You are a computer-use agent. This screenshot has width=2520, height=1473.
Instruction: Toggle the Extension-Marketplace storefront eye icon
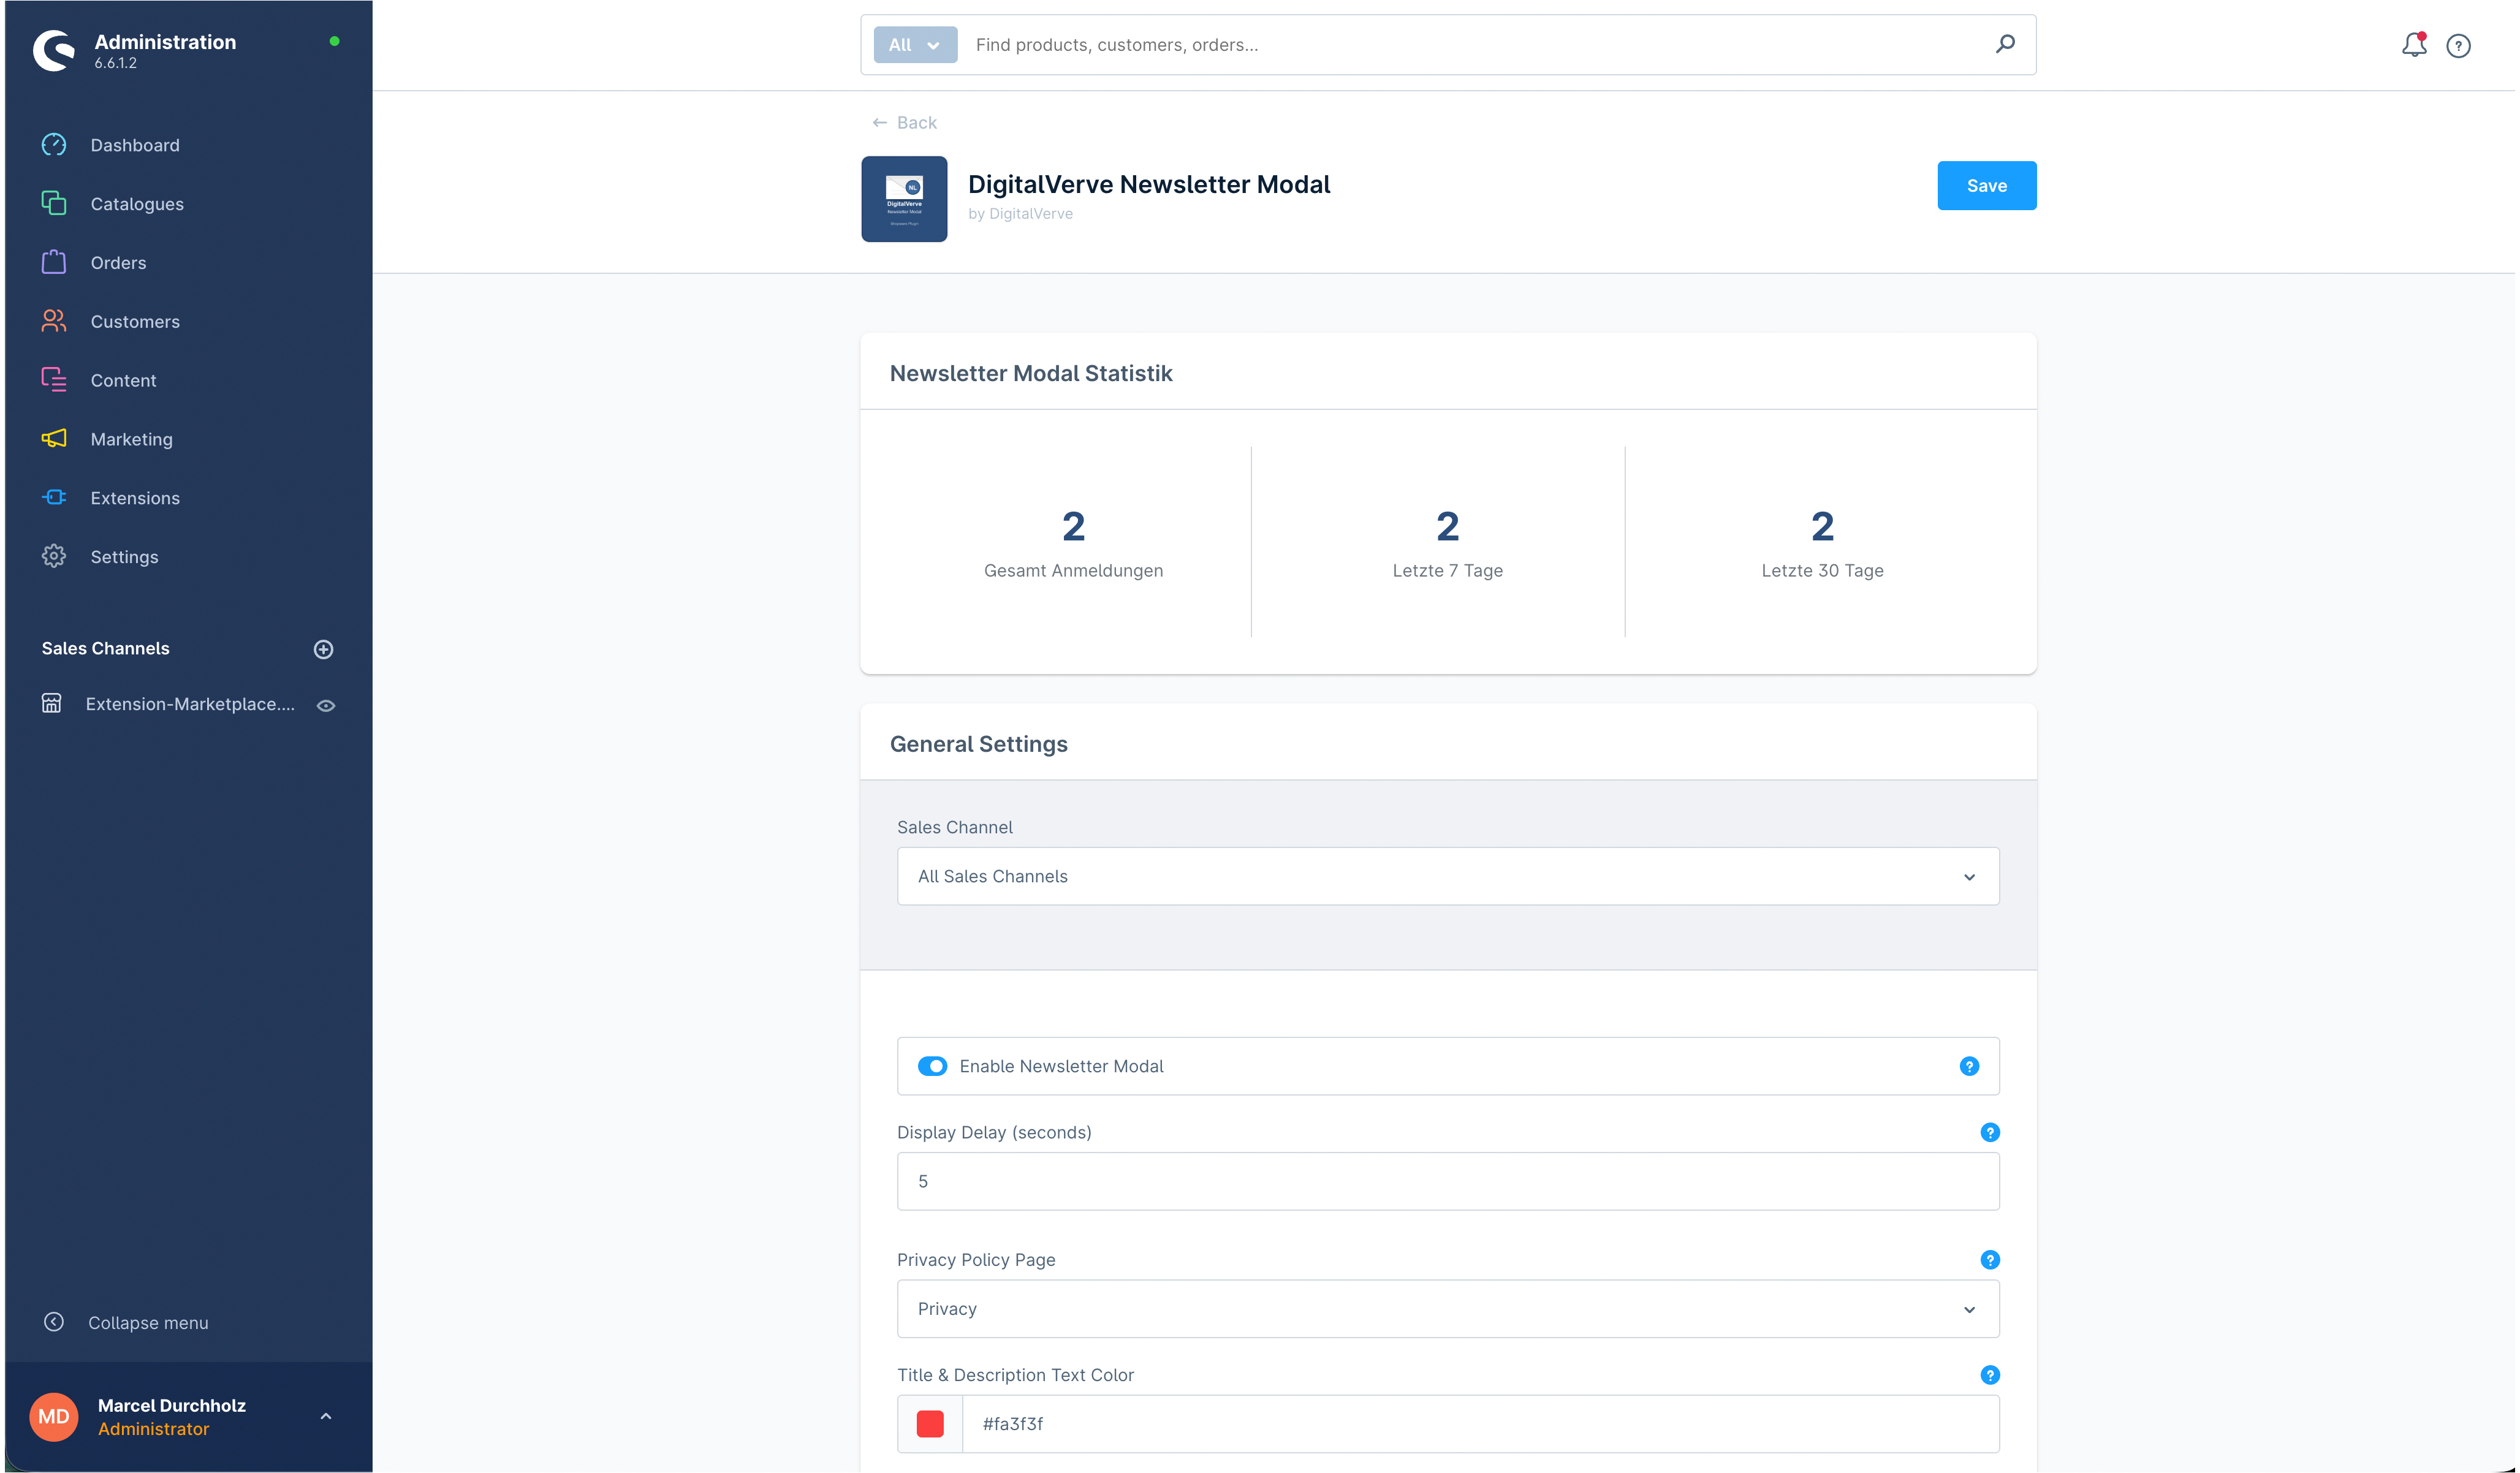pyautogui.click(x=326, y=705)
